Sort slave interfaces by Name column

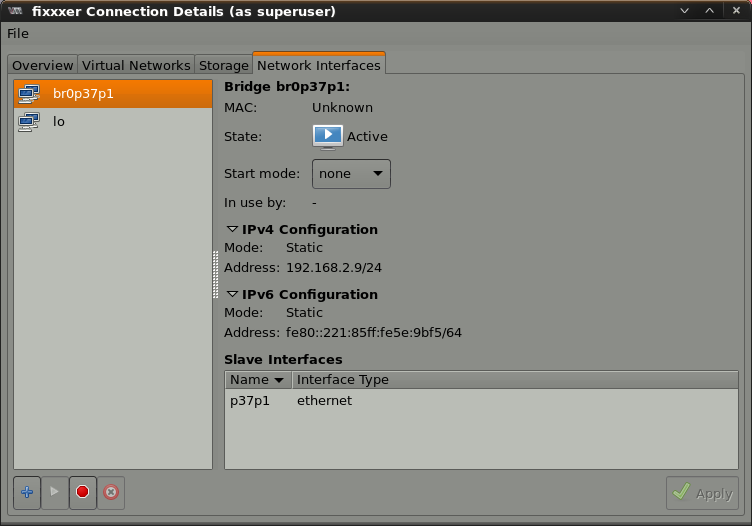257,380
